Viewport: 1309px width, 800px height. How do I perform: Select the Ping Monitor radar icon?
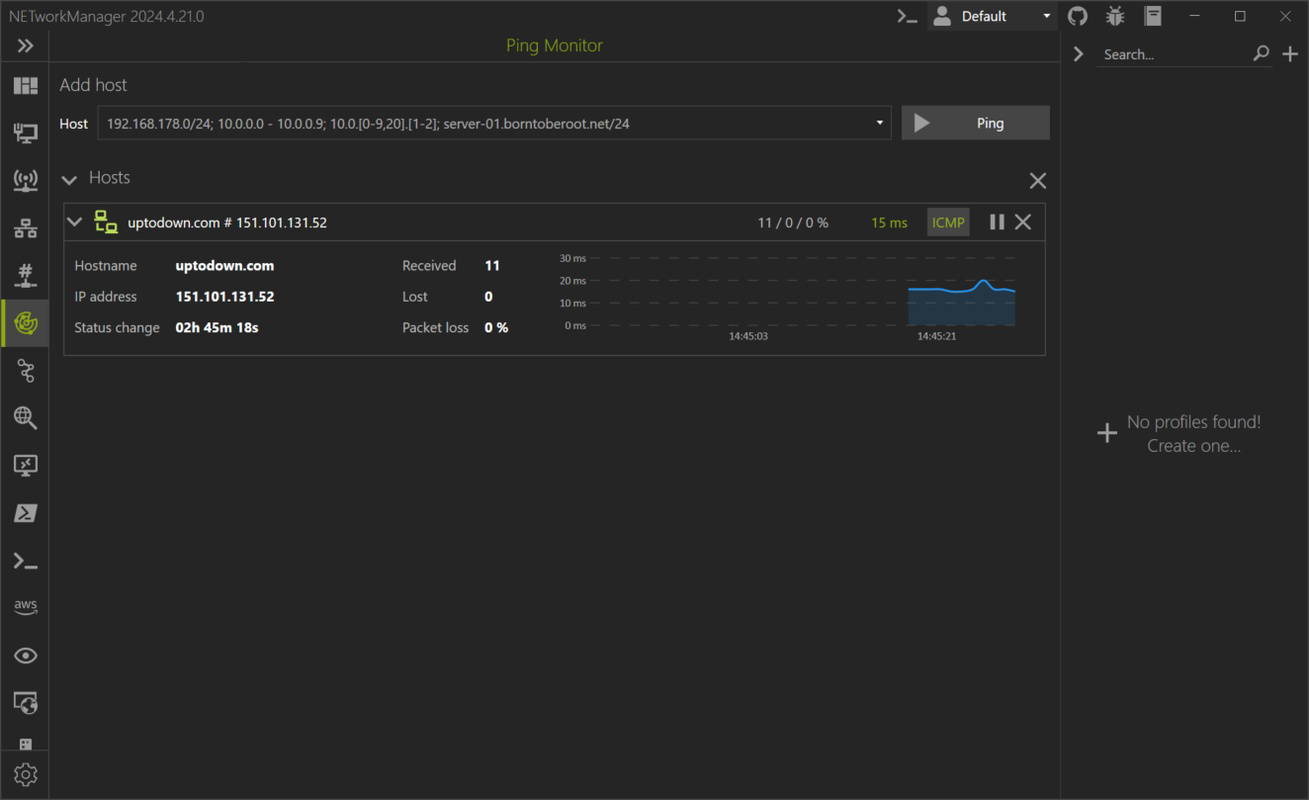tap(25, 323)
